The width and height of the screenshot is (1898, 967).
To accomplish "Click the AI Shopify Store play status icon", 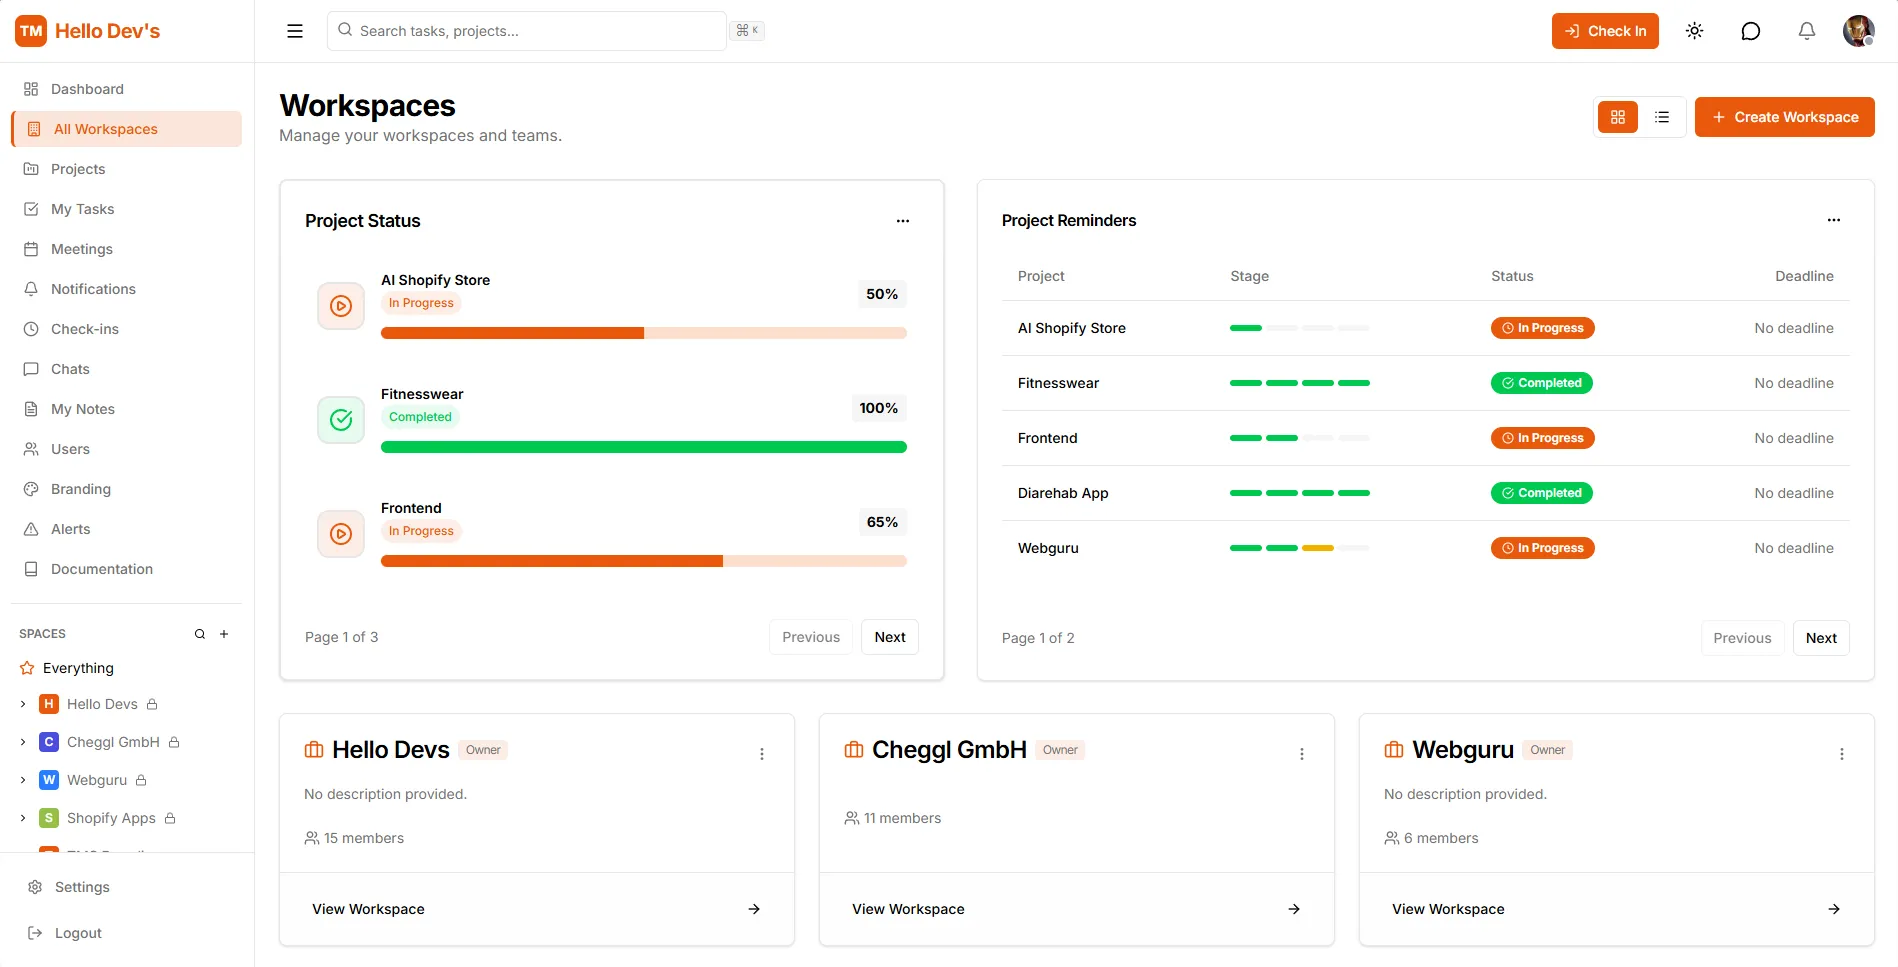I will (341, 306).
